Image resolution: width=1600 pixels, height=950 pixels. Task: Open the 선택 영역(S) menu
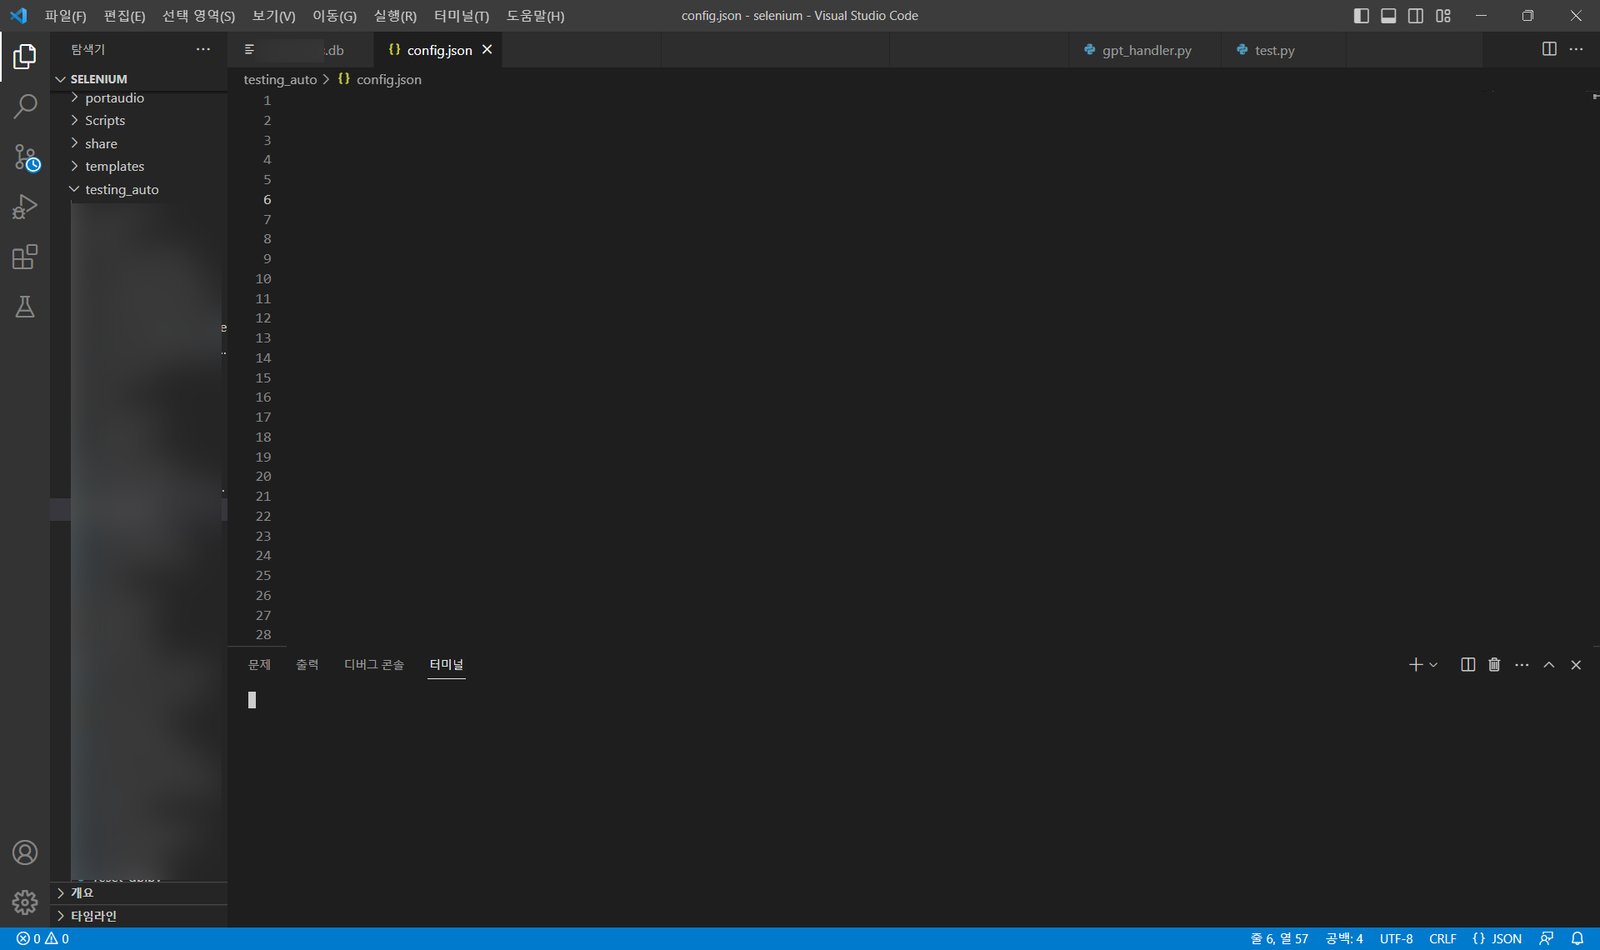198,16
